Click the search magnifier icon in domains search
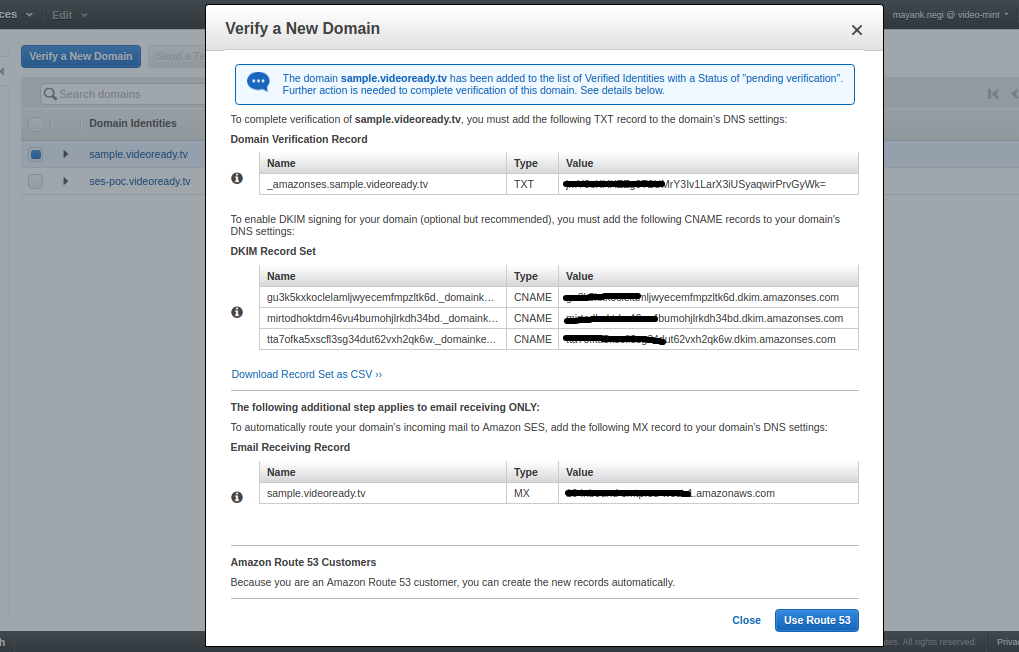This screenshot has width=1019, height=652. (x=50, y=94)
